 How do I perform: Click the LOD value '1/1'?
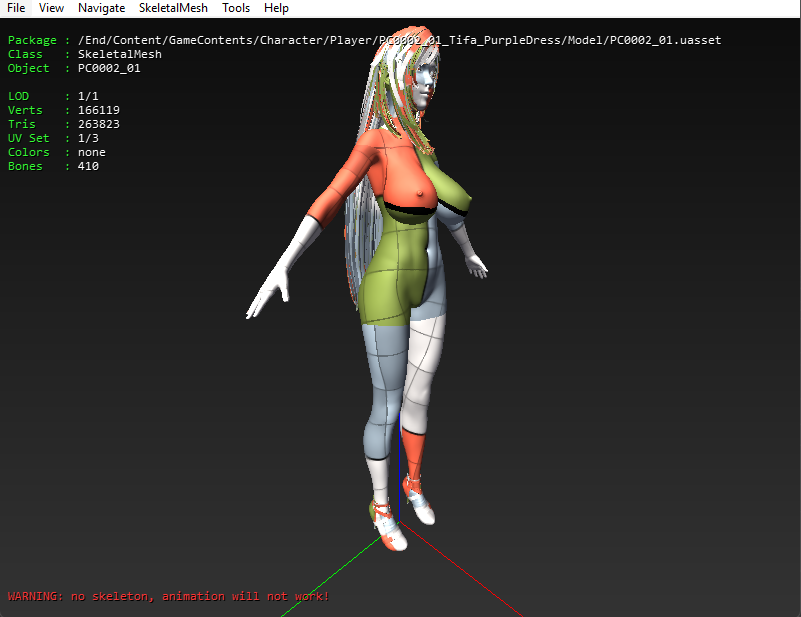[x=88, y=97]
